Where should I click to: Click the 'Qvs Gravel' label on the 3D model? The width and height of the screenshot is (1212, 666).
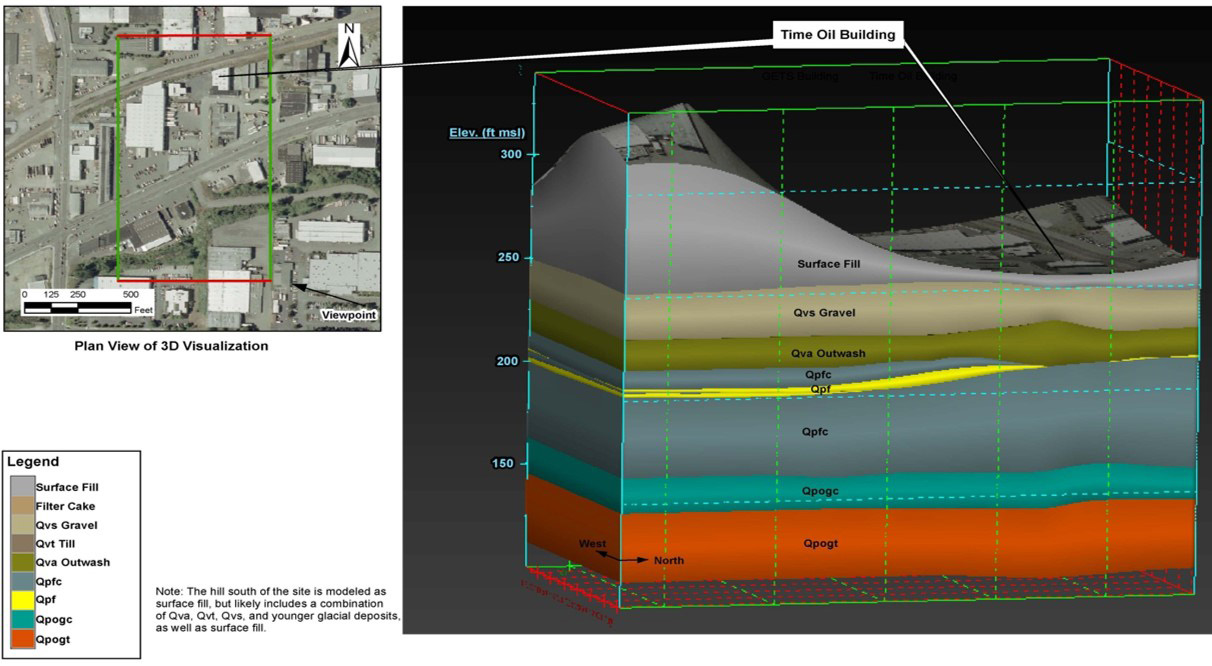(x=825, y=313)
